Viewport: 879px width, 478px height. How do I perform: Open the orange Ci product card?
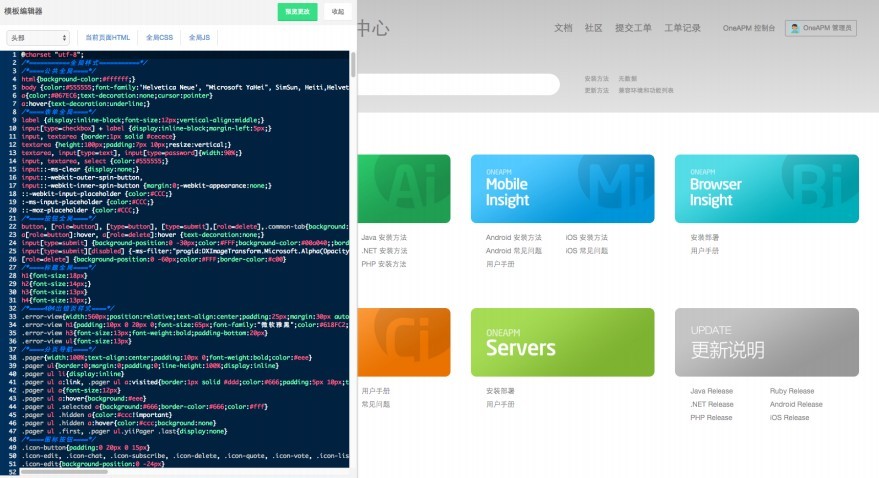(404, 342)
